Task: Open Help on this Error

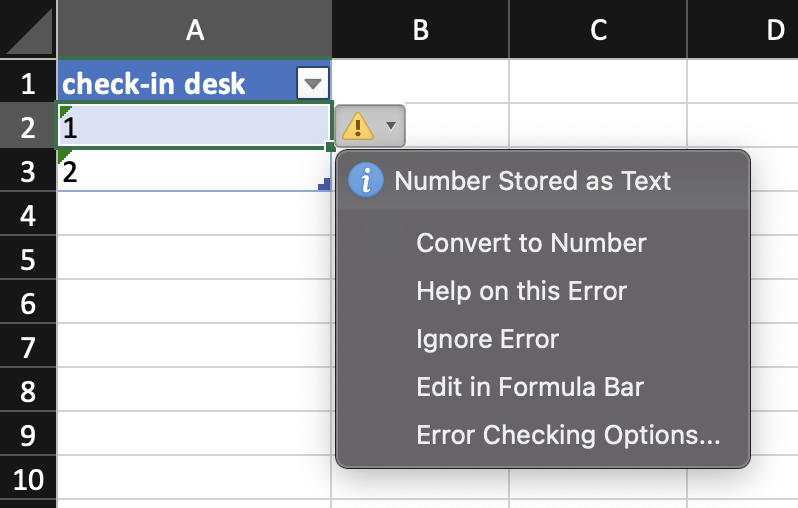Action: pyautogui.click(x=521, y=291)
